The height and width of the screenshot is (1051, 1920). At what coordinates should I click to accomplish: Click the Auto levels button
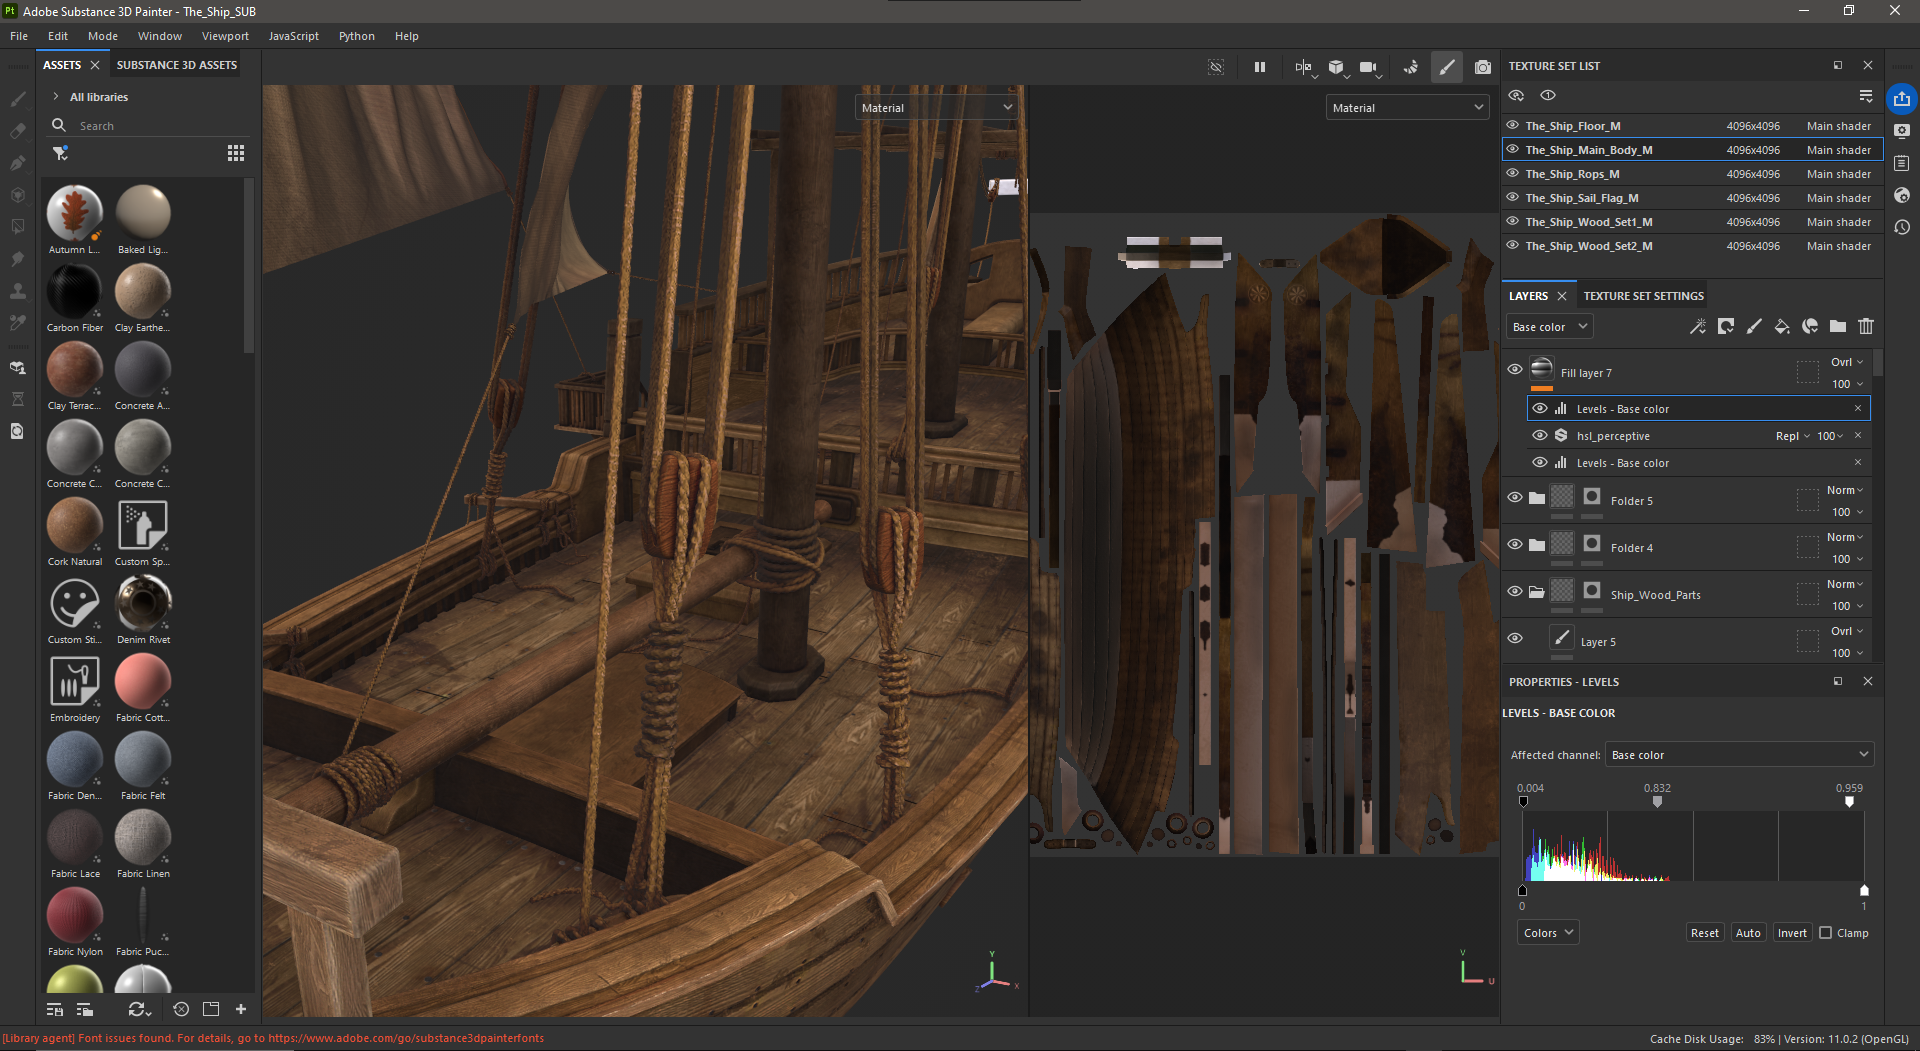point(1748,933)
